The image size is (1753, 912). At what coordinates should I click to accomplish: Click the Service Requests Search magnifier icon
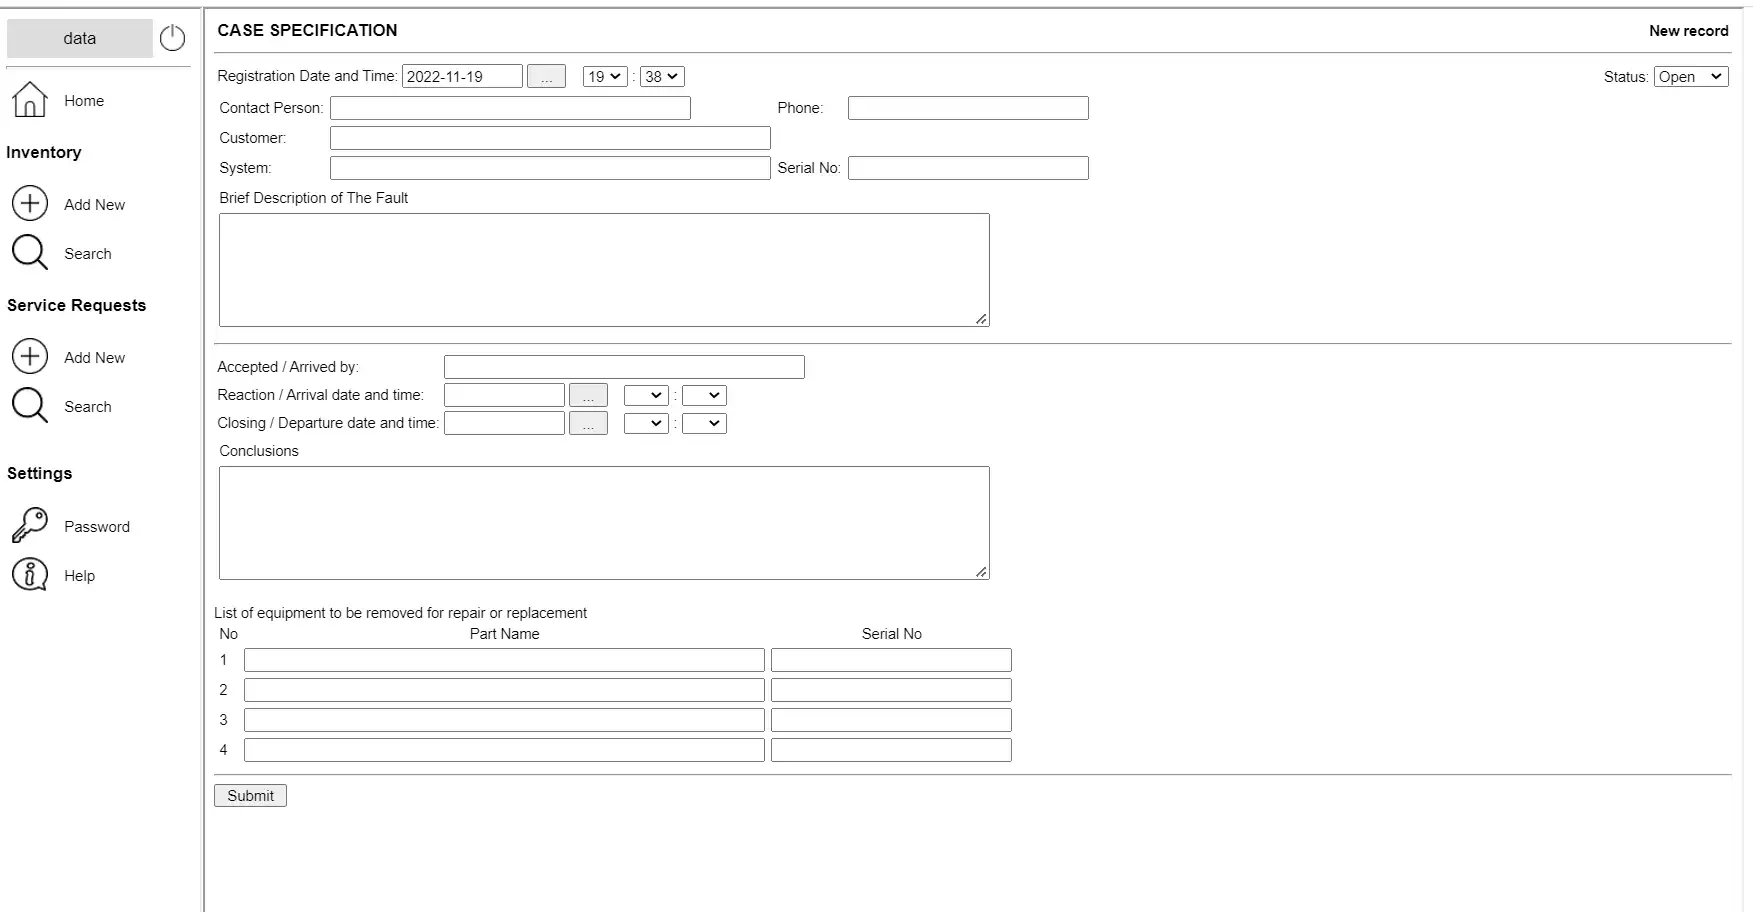[x=30, y=406]
